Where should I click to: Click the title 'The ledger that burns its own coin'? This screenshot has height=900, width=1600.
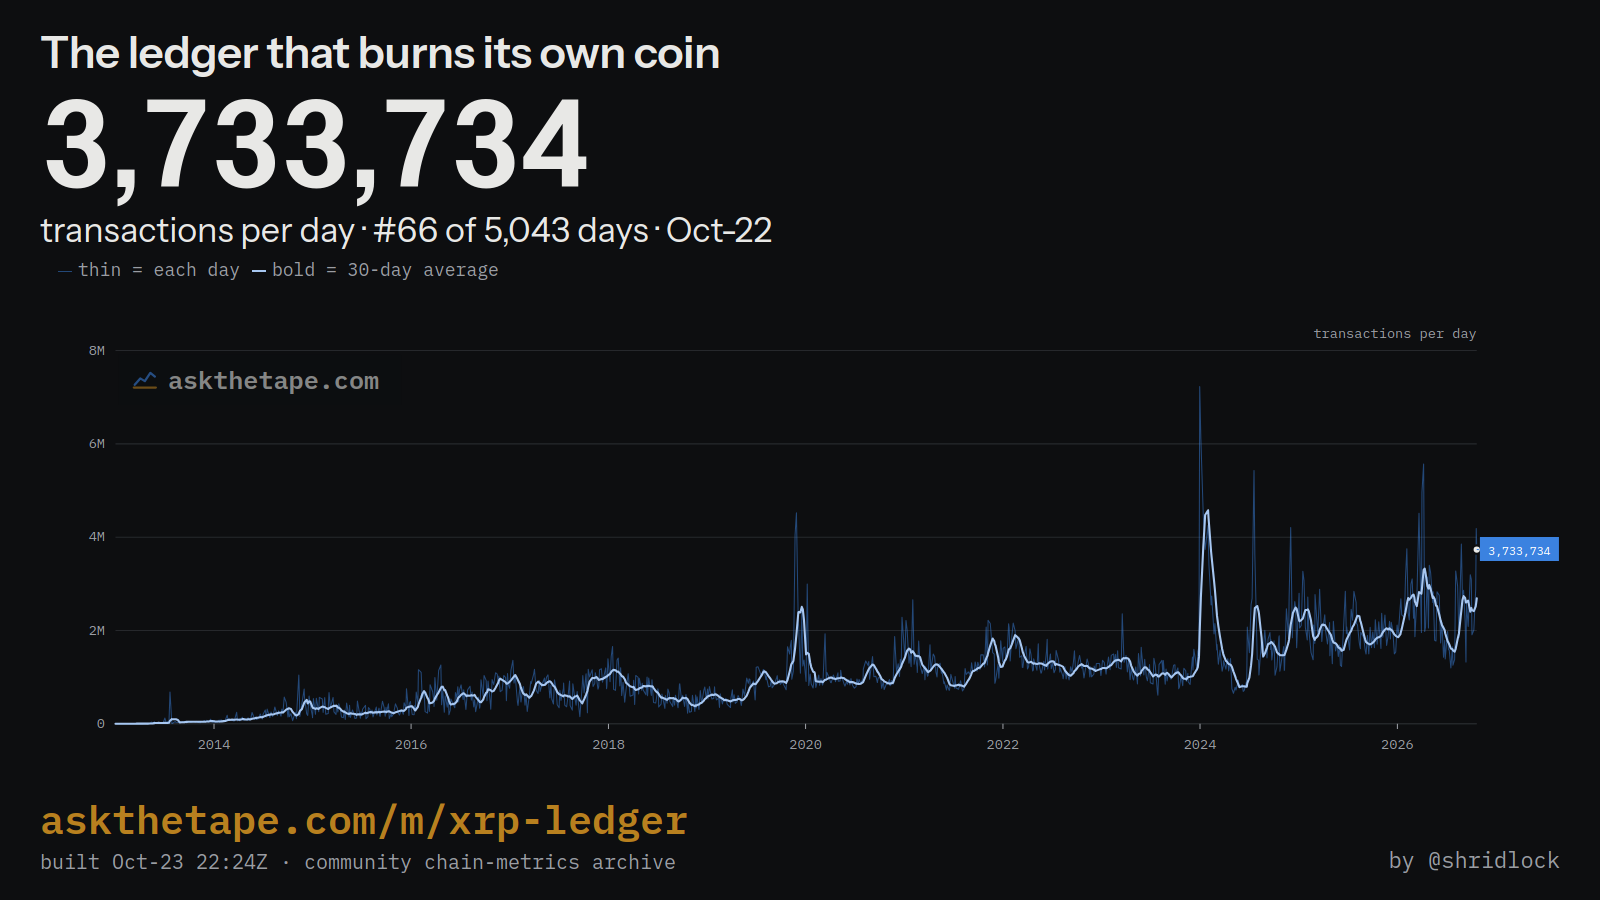pyautogui.click(x=380, y=53)
